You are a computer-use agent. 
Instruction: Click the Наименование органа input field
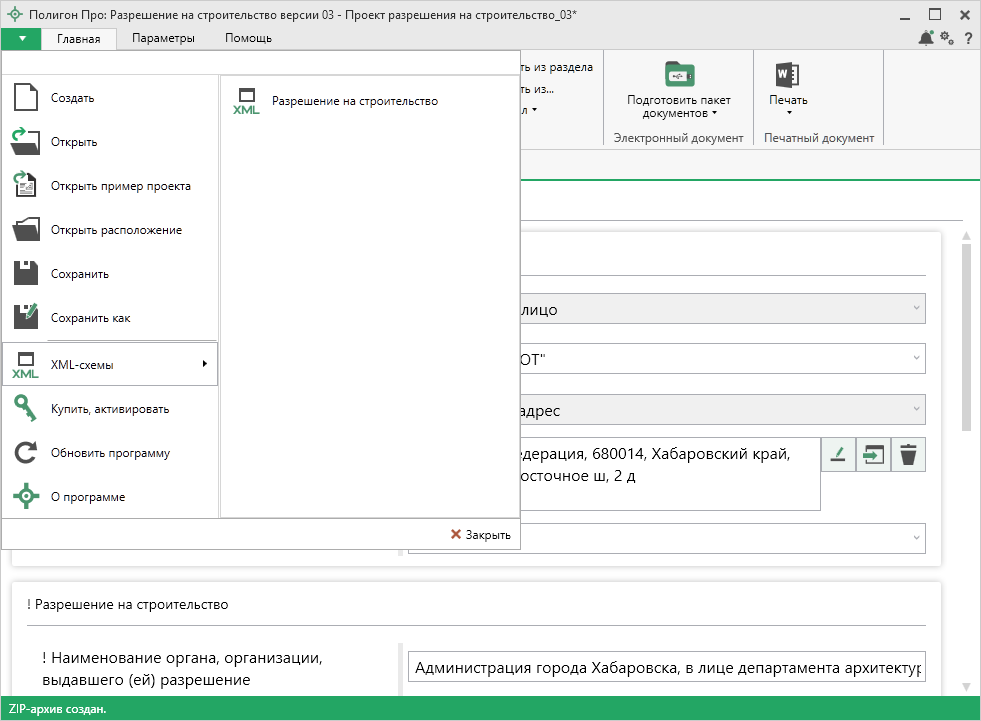pos(666,667)
